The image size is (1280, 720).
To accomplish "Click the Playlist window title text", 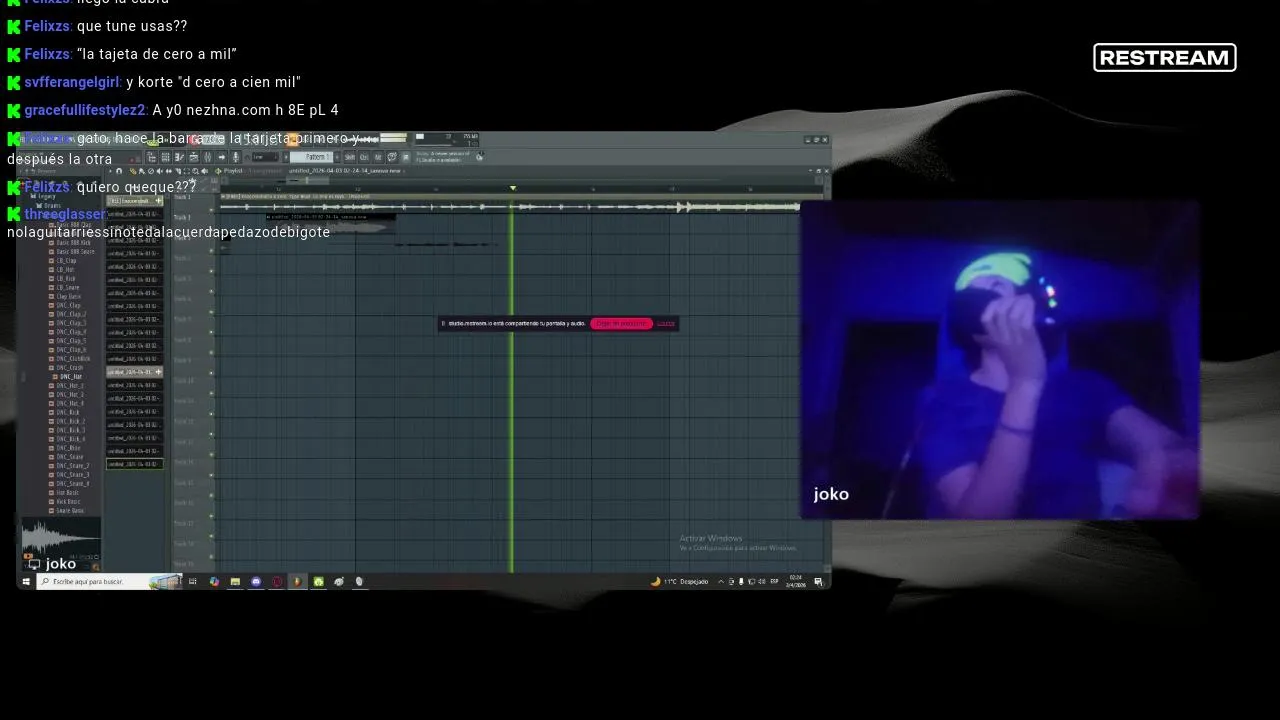I will coord(233,171).
